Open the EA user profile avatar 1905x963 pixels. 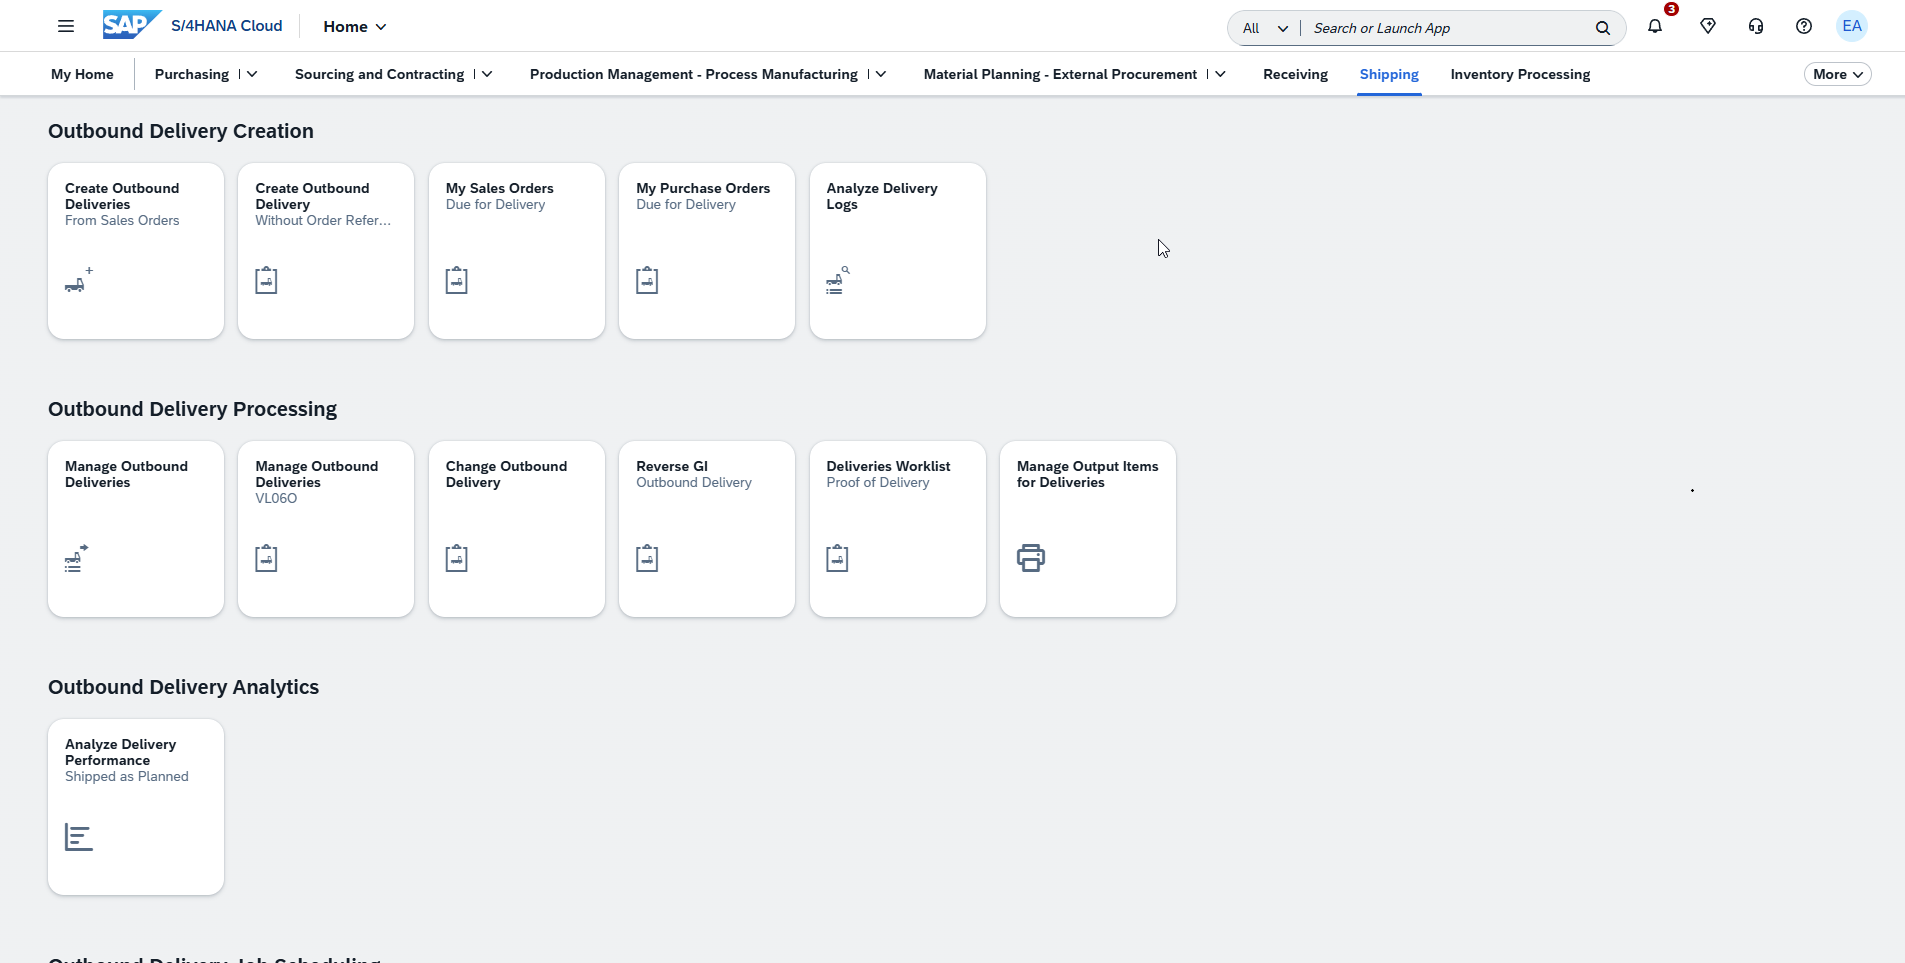1852,26
